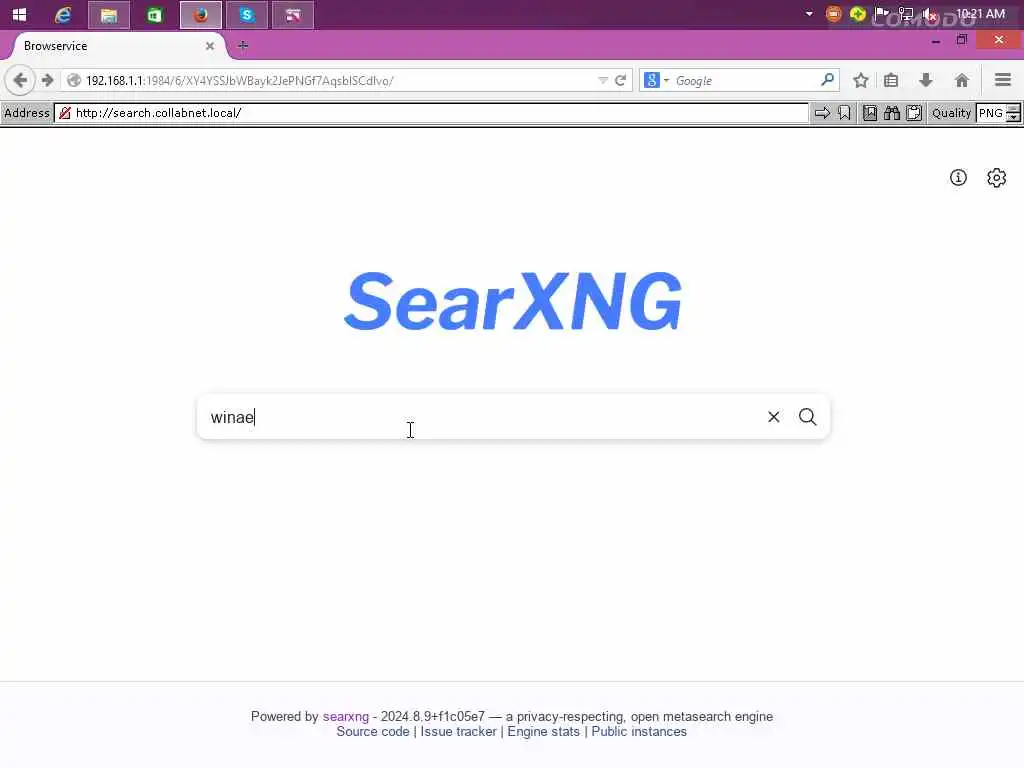
Task: Submit search with the magnifier icon
Action: [x=808, y=417]
